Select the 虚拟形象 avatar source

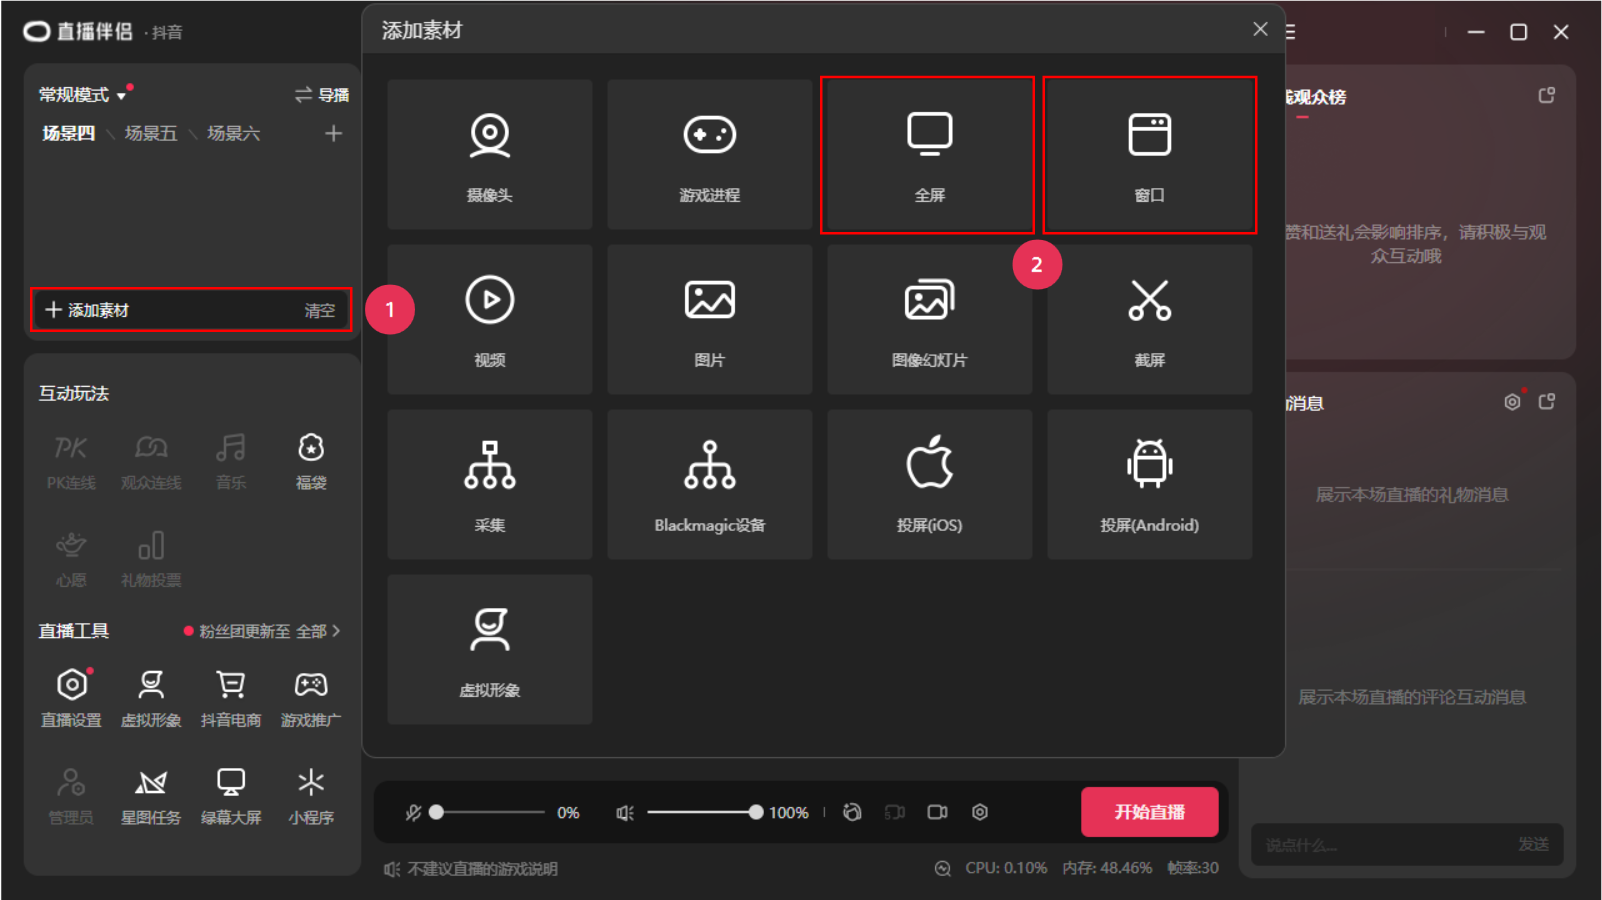[x=490, y=649]
